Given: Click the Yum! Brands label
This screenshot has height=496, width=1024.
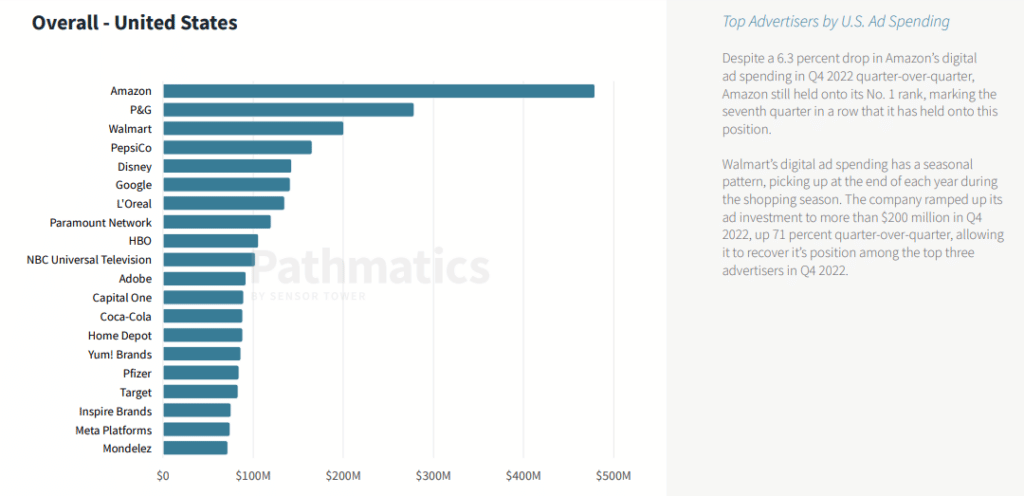Looking at the screenshot, I should [x=120, y=354].
